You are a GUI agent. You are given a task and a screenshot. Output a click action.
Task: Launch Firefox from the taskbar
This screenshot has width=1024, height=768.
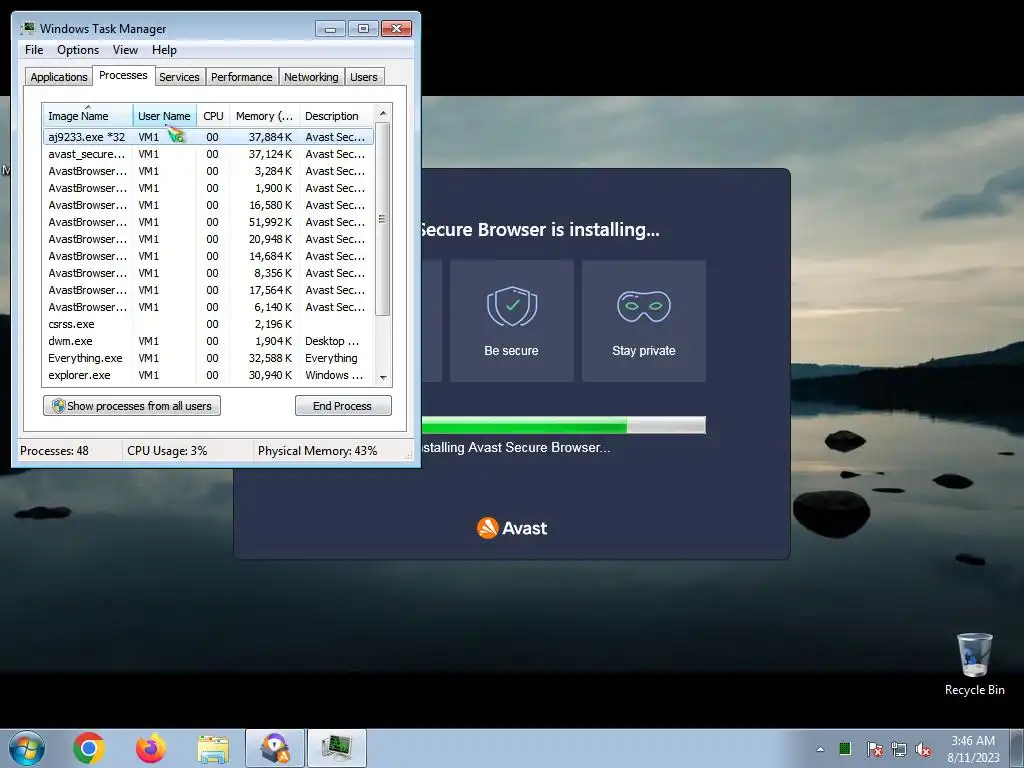pos(151,748)
